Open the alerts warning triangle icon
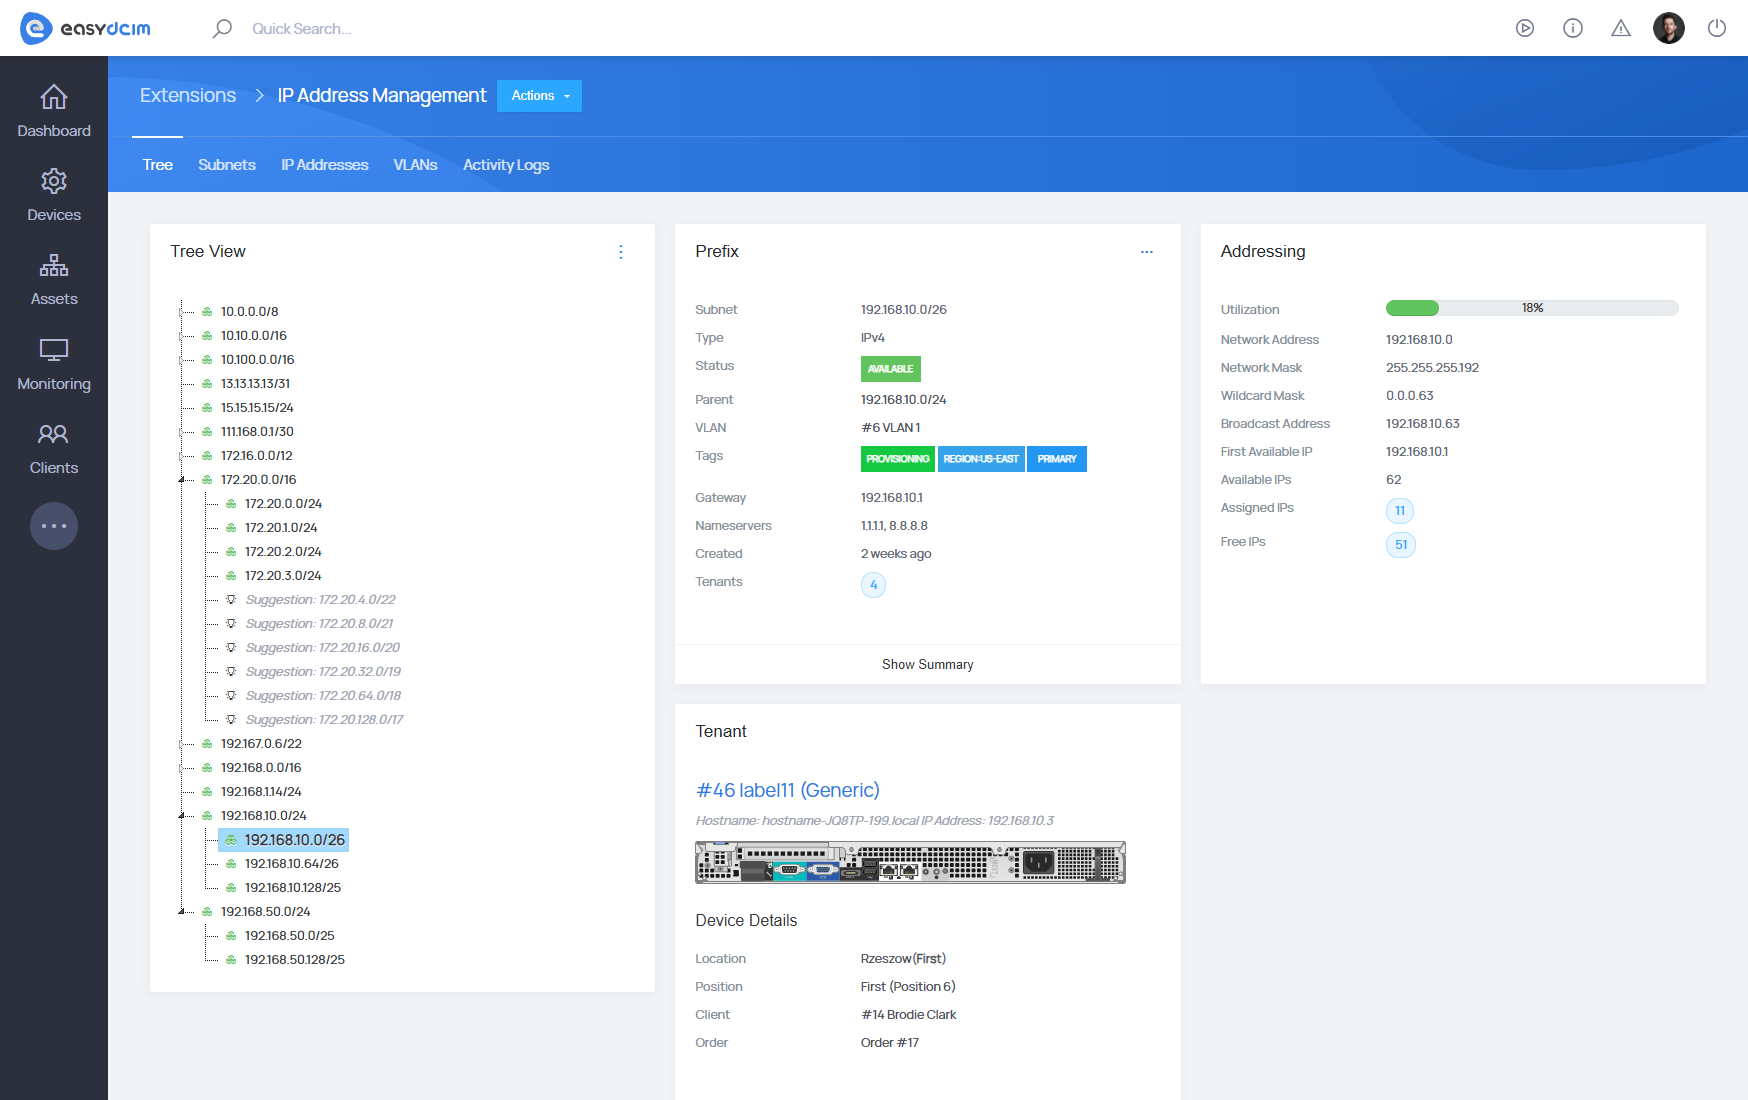 point(1620,28)
